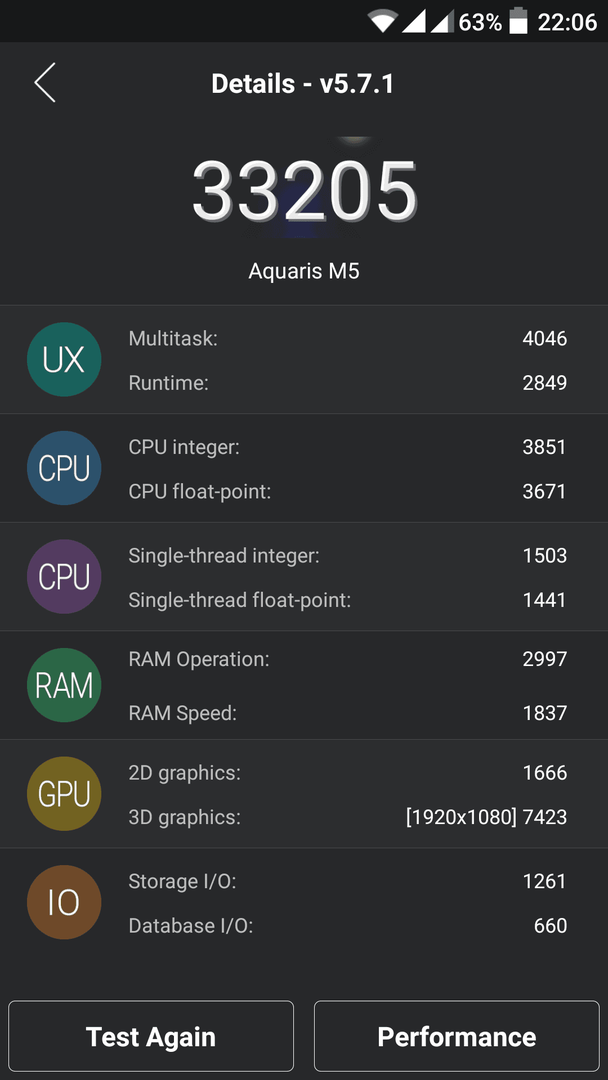Tap the Wi-Fi status bar icon
The image size is (608, 1080).
pos(382,21)
